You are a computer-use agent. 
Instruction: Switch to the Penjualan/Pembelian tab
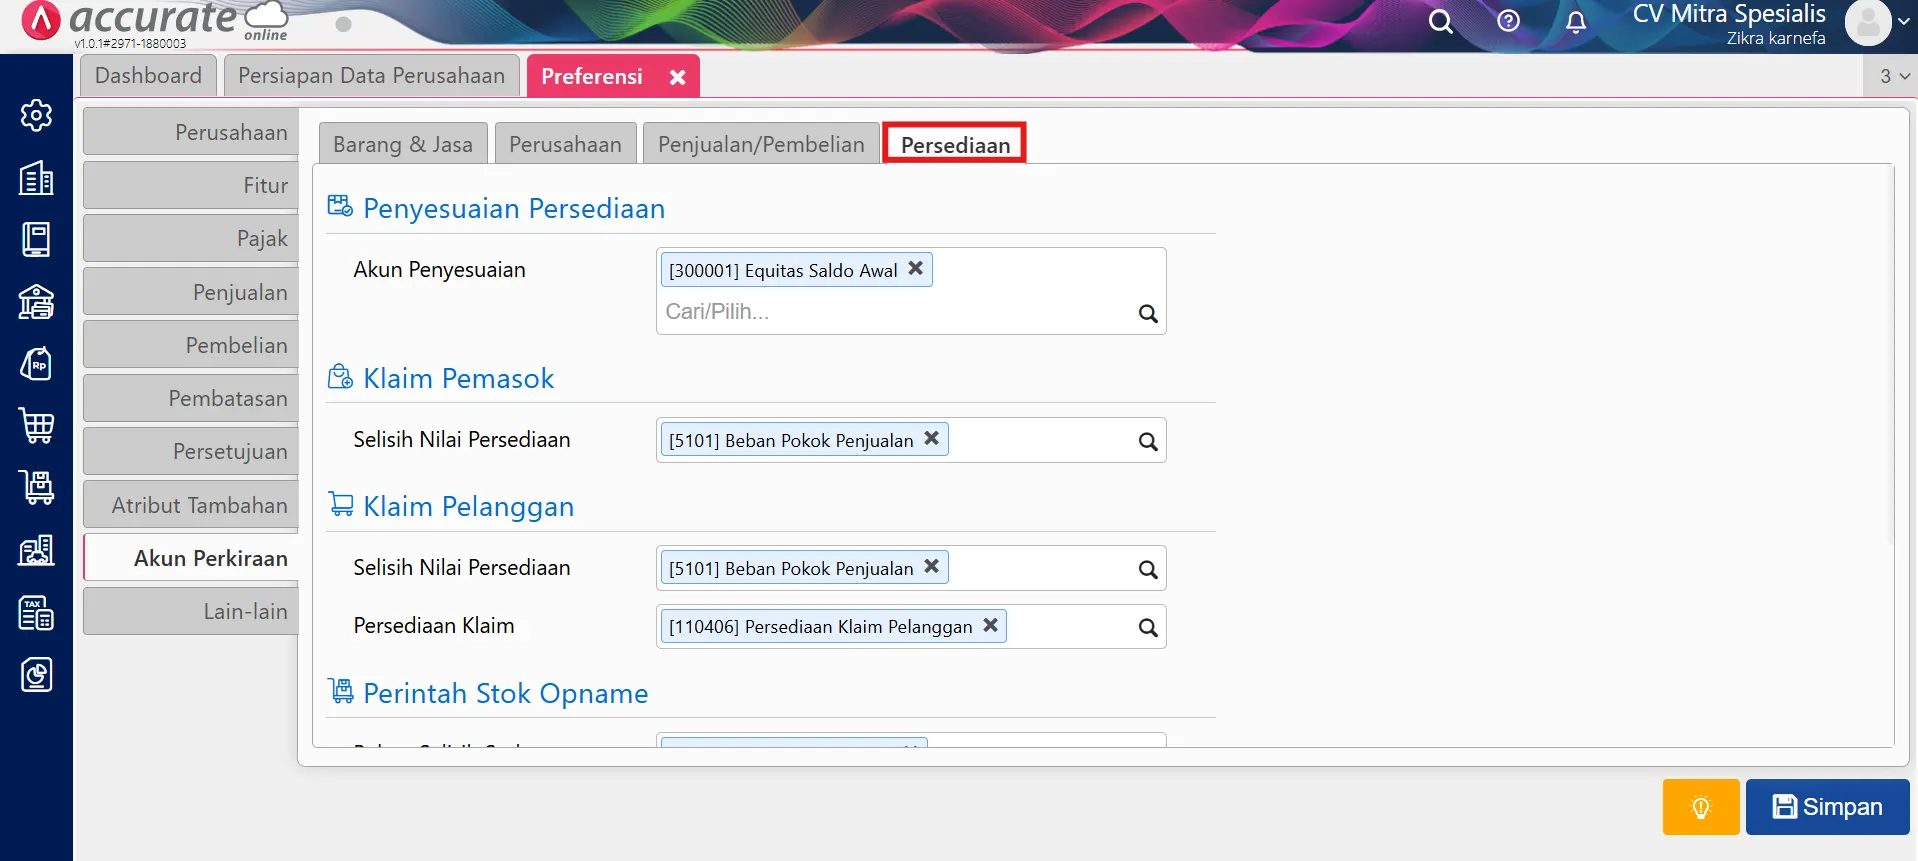coord(760,145)
